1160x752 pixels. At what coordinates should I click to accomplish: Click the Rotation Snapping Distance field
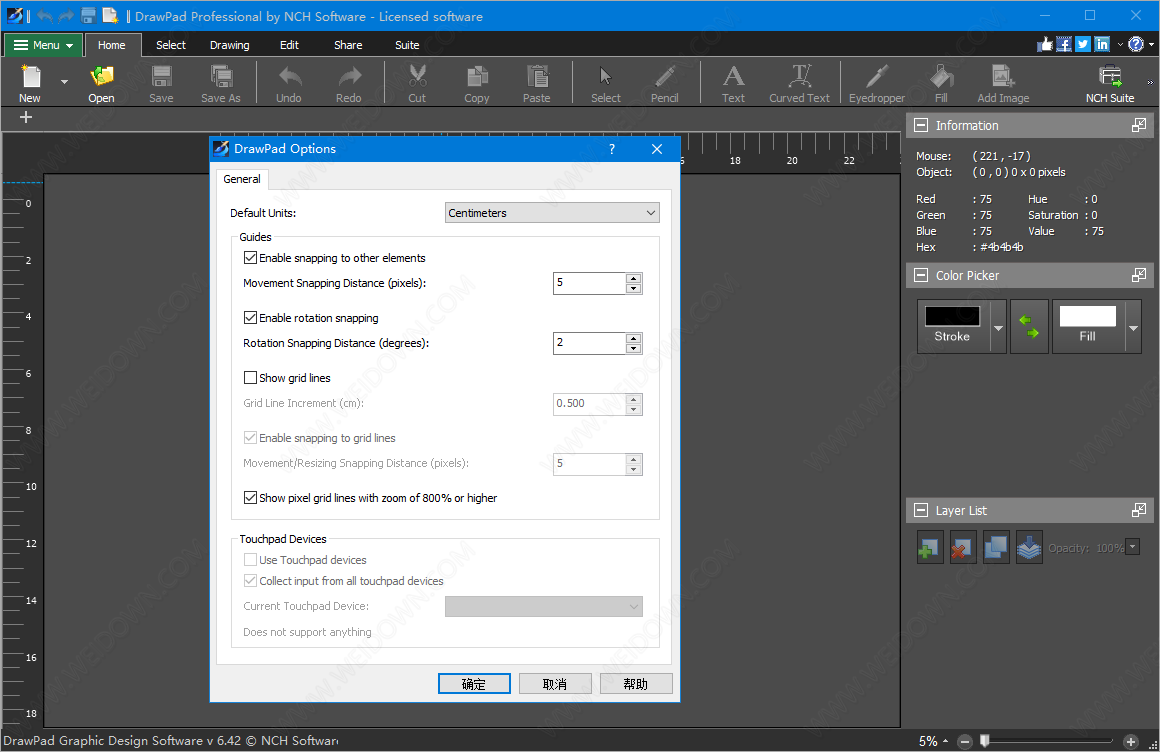click(x=589, y=343)
